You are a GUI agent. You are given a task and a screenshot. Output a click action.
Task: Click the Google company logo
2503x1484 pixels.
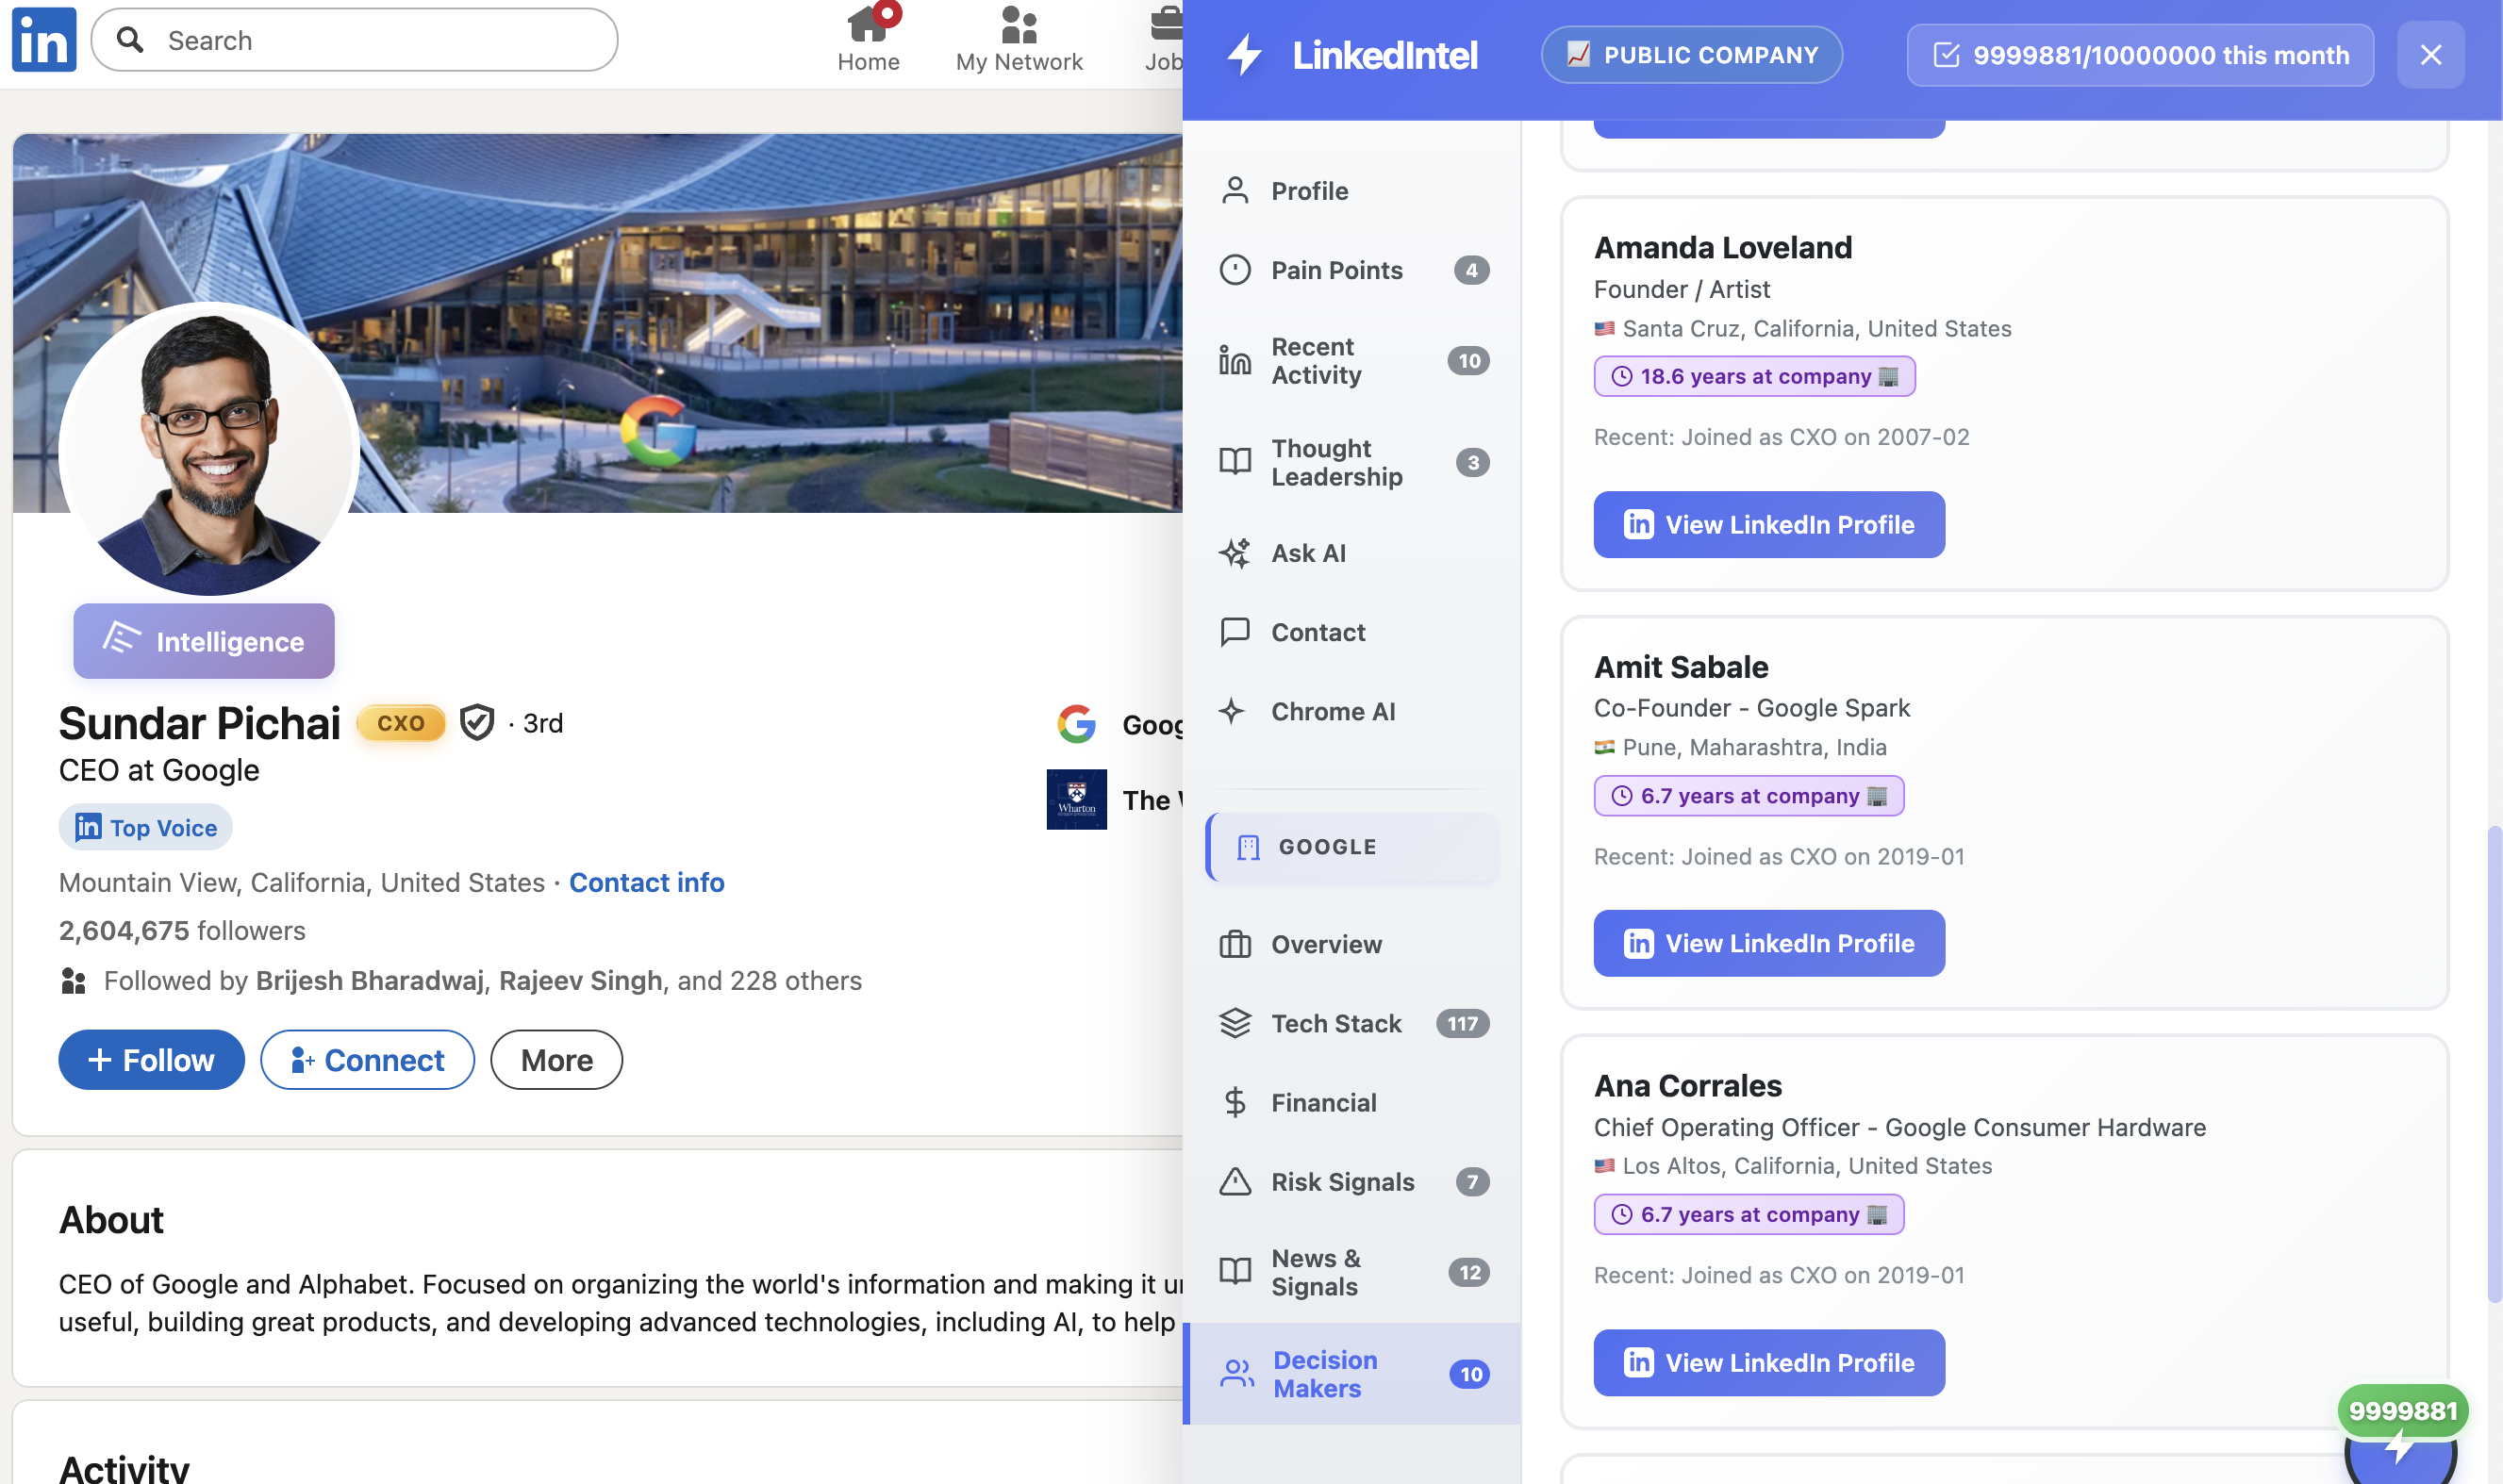[1077, 724]
